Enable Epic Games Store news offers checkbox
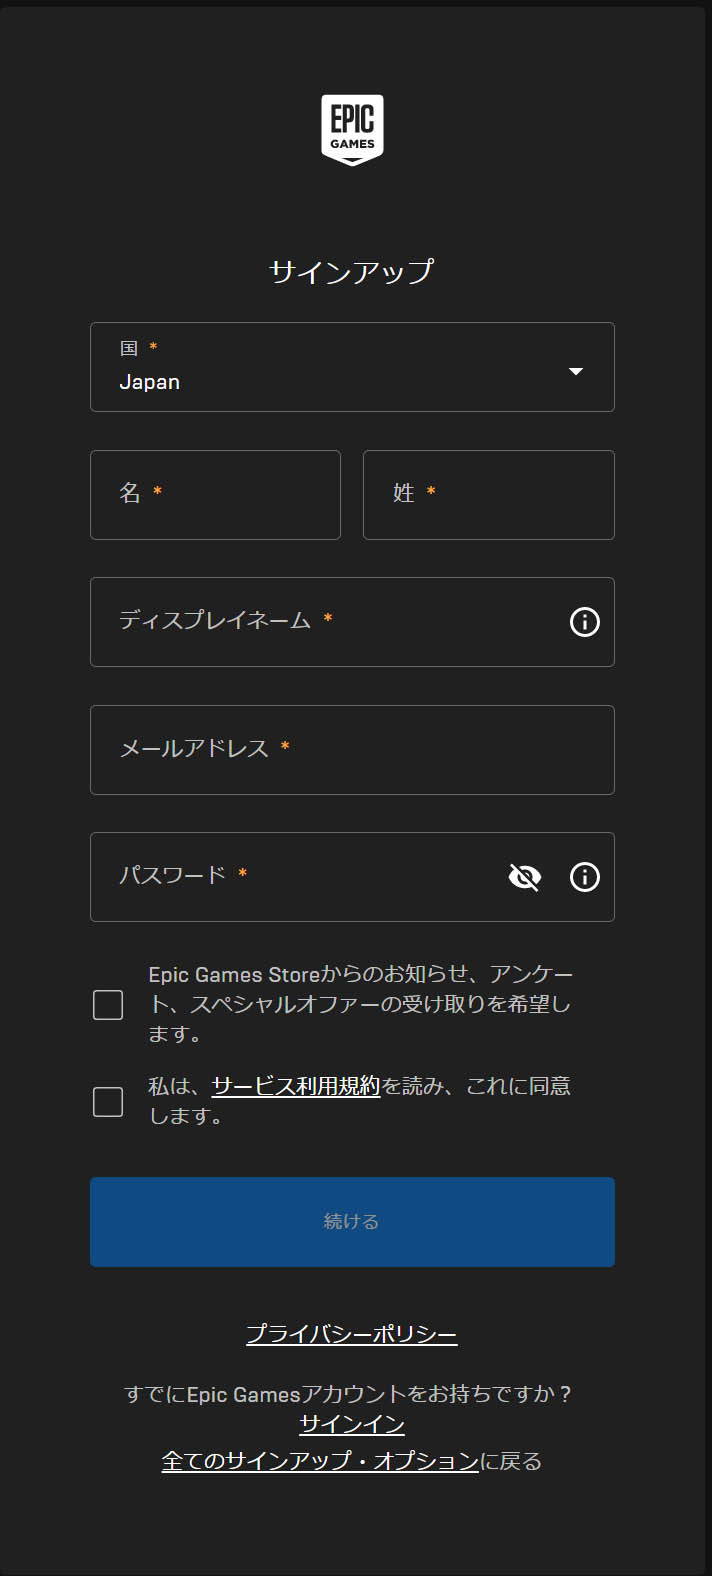 pos(108,1005)
